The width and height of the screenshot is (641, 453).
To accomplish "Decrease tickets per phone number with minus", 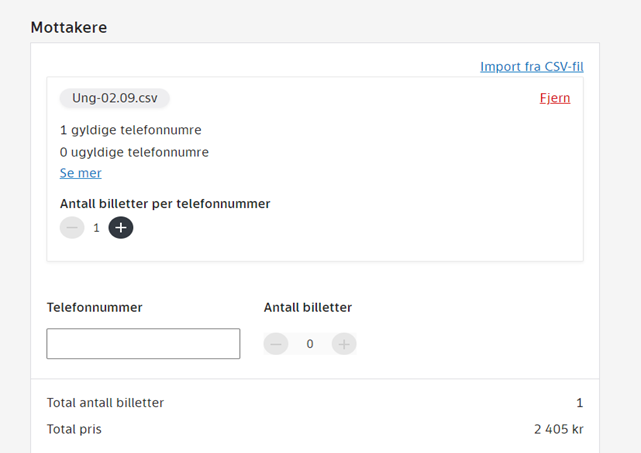I will pyautogui.click(x=72, y=228).
